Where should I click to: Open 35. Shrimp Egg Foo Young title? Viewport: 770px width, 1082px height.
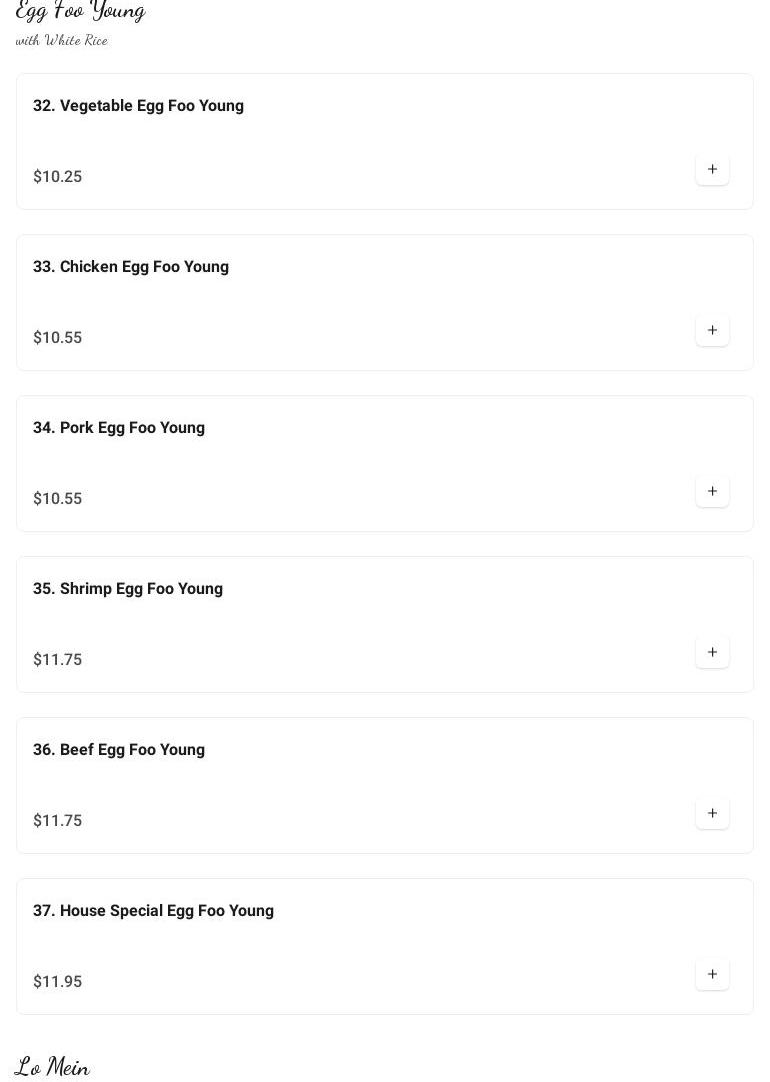tap(128, 589)
